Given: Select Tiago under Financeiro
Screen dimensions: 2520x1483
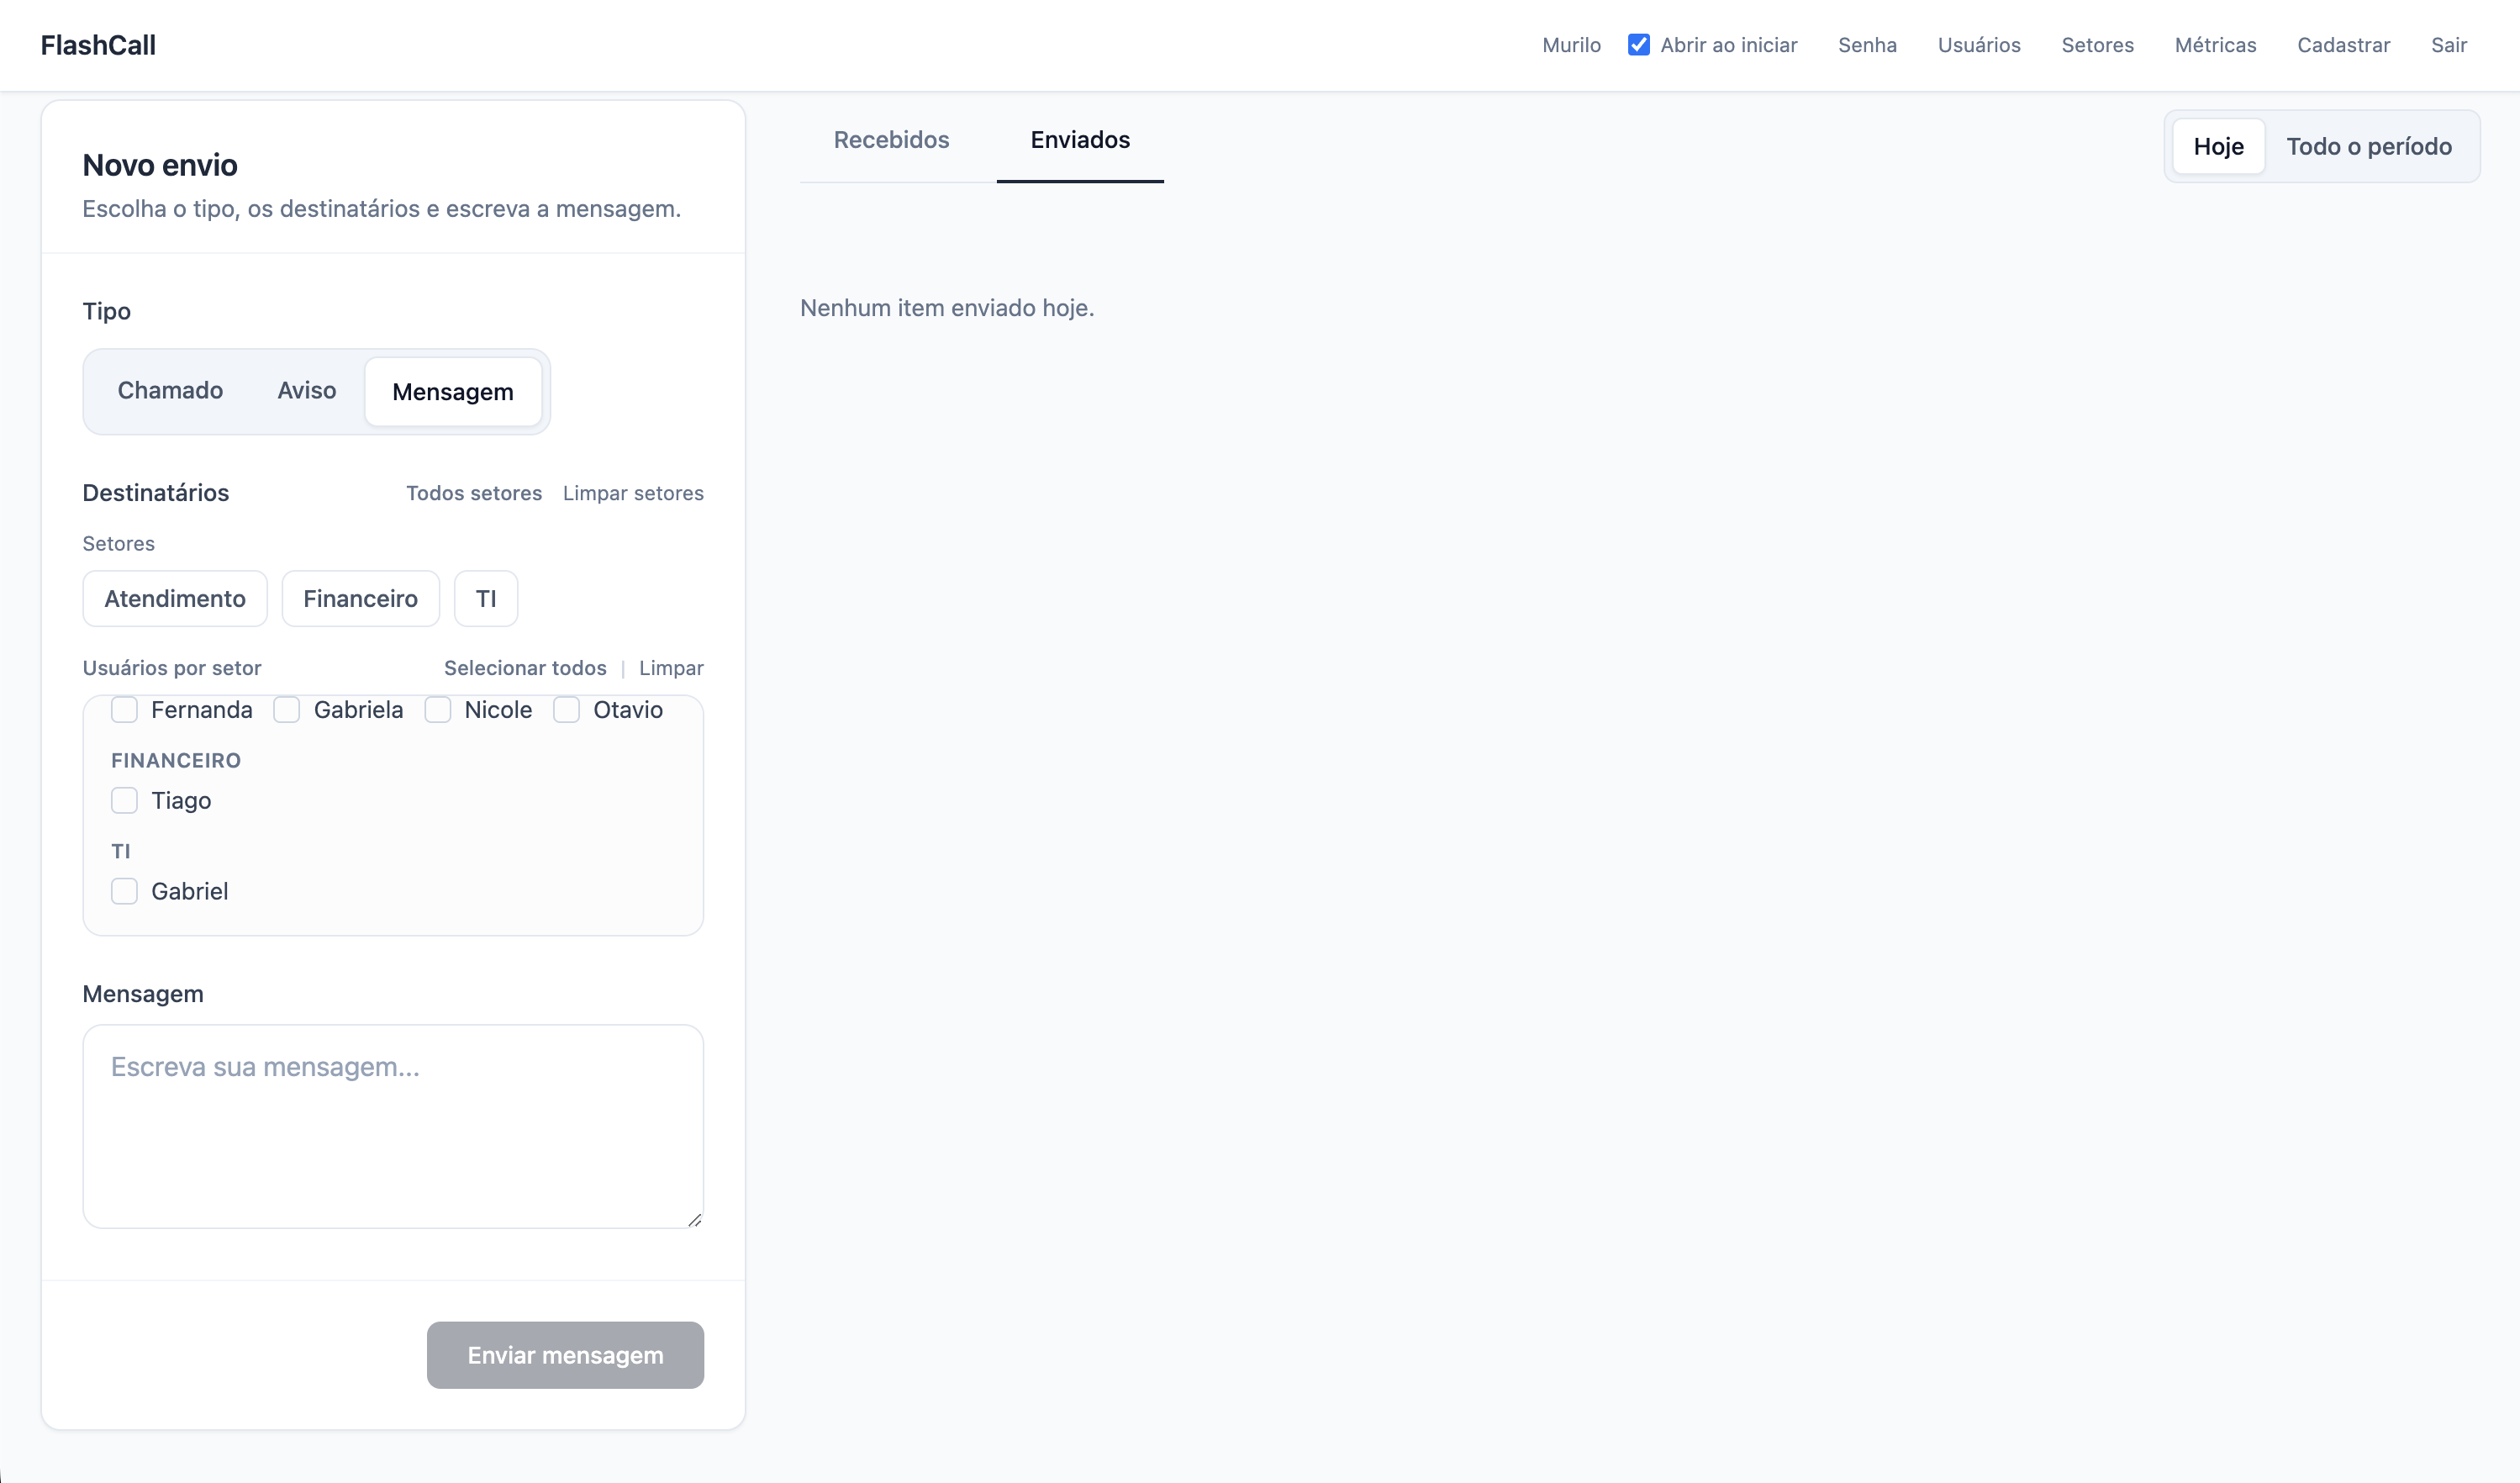Looking at the screenshot, I should pyautogui.click(x=125, y=801).
